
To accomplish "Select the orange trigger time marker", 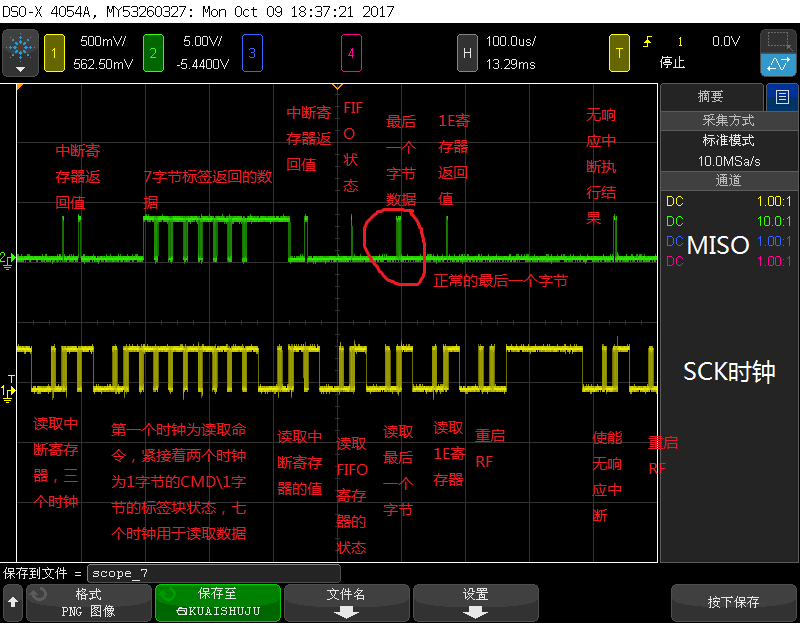I will (x=337, y=87).
